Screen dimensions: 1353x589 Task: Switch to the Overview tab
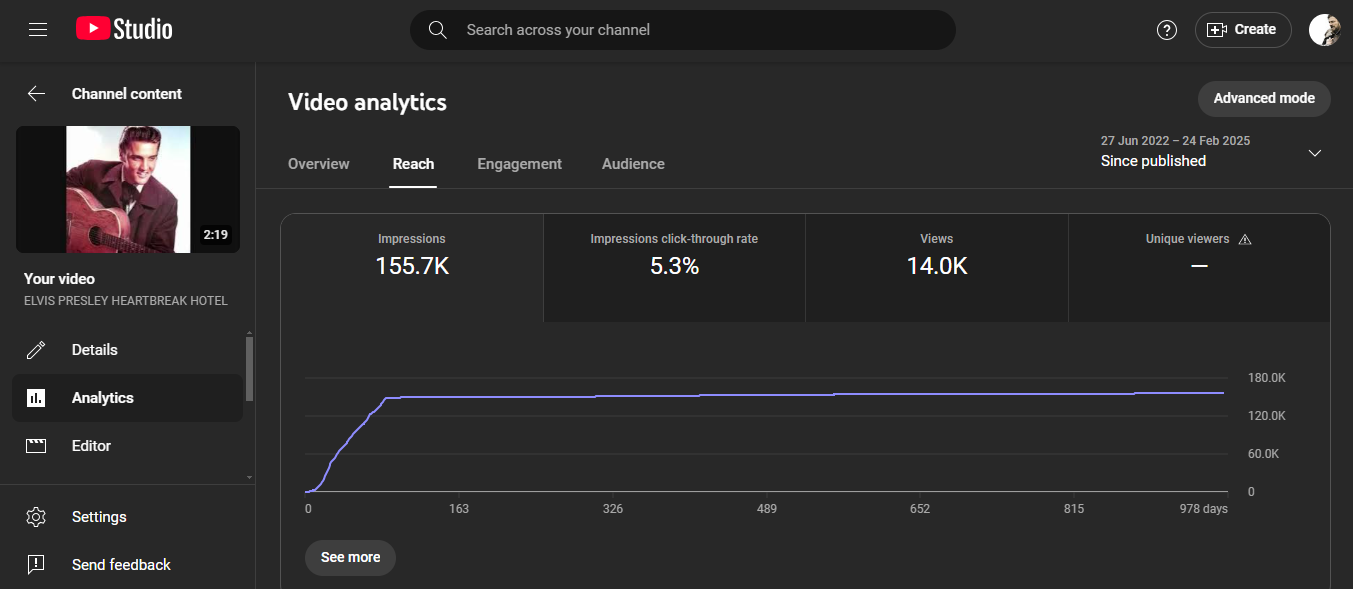pyautogui.click(x=319, y=164)
